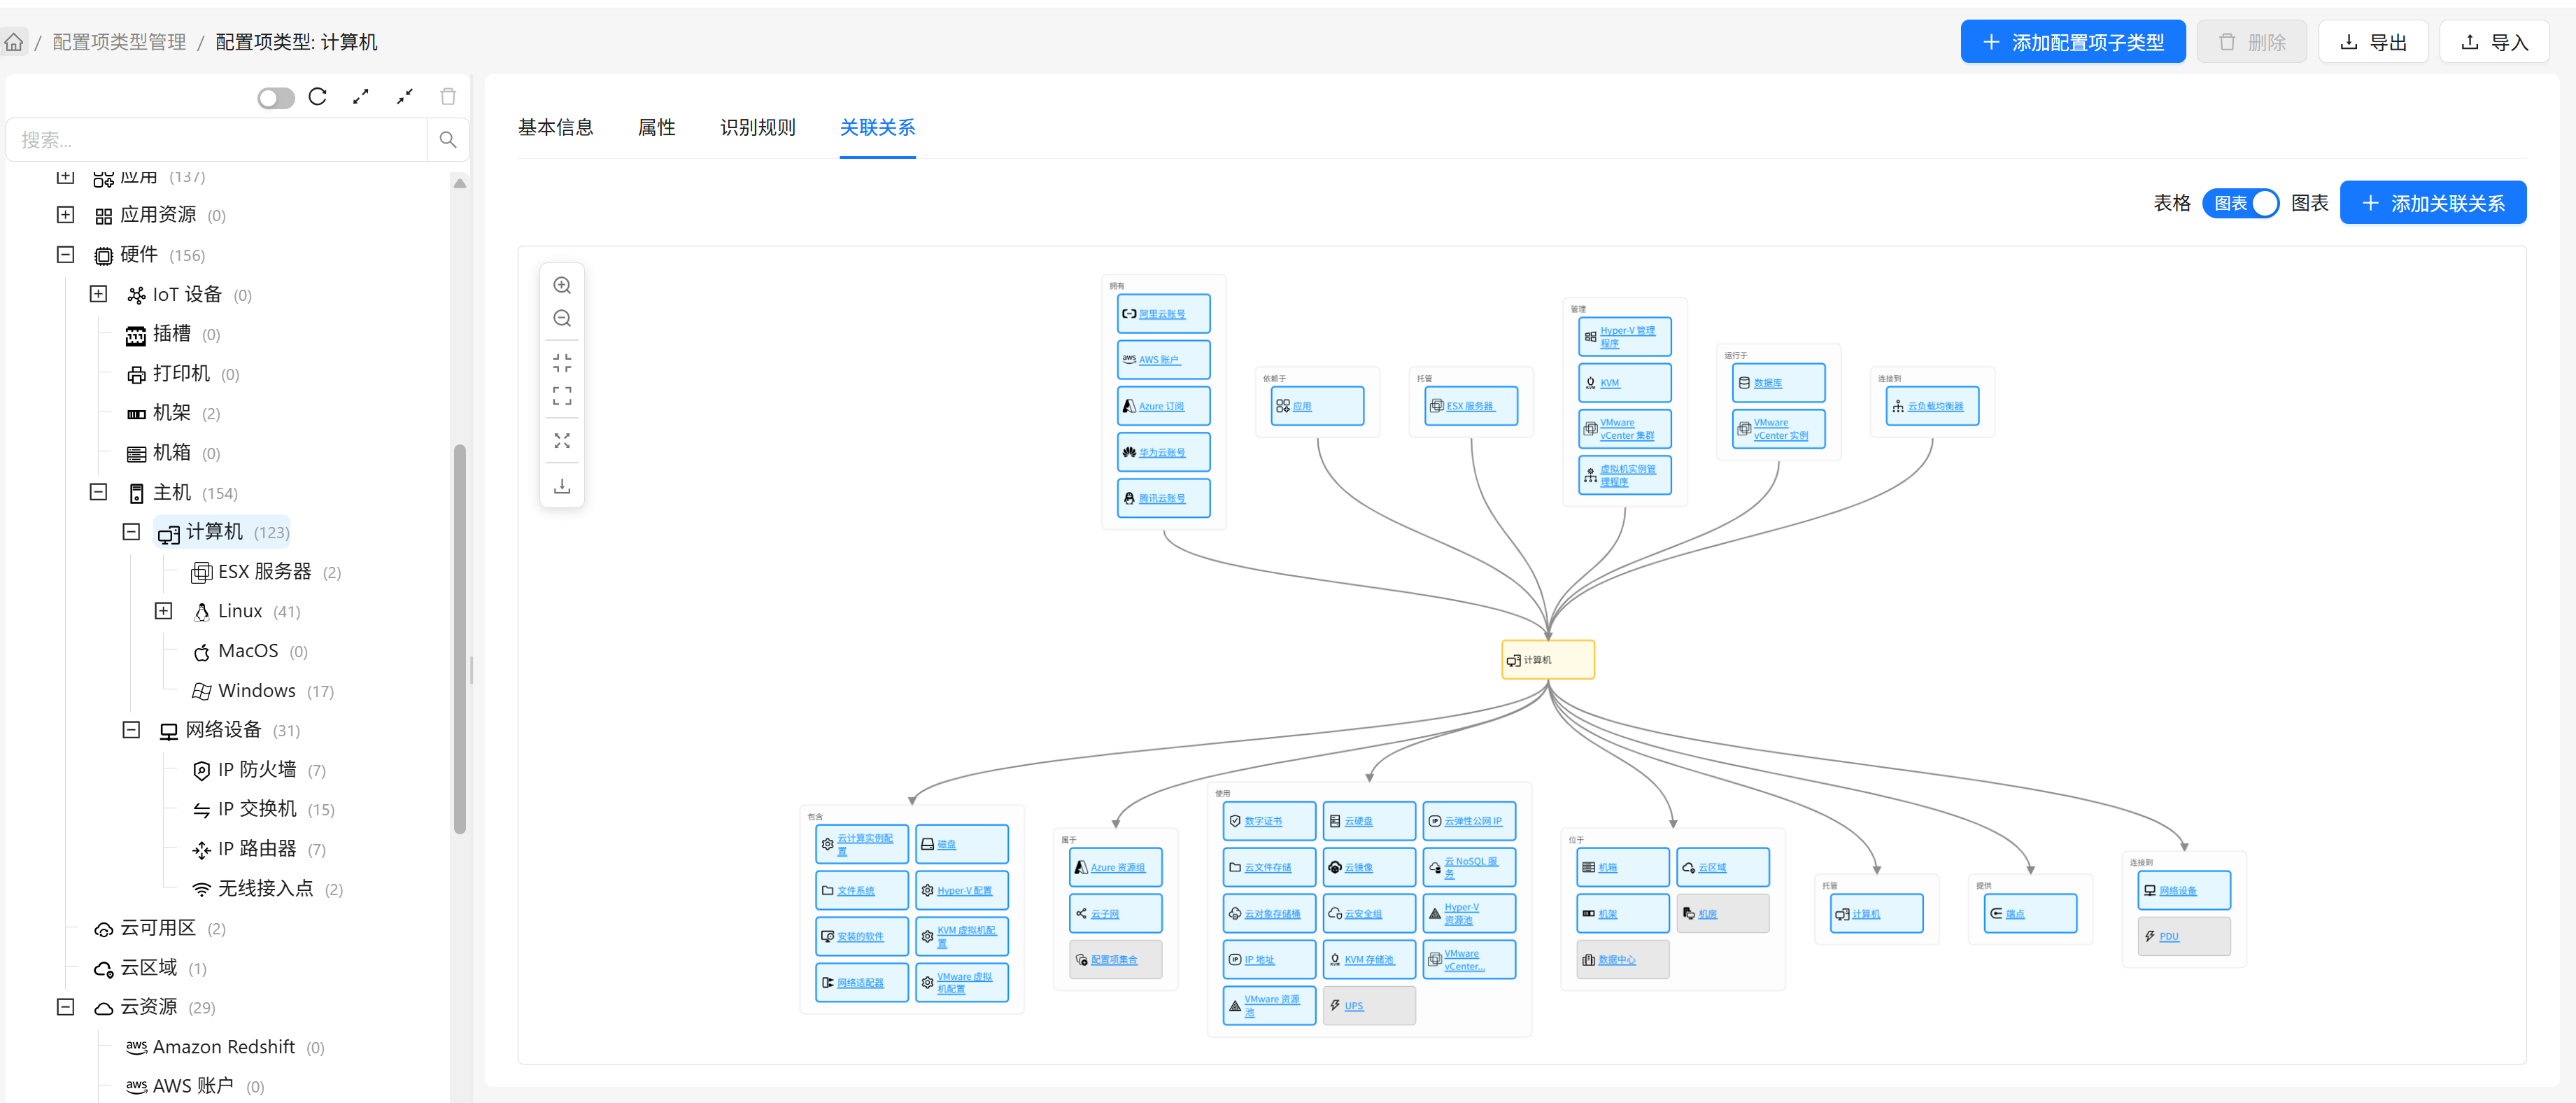Viewport: 2576px width, 1103px height.
Task: Click the IP 路由器 router icon
Action: click(201, 850)
